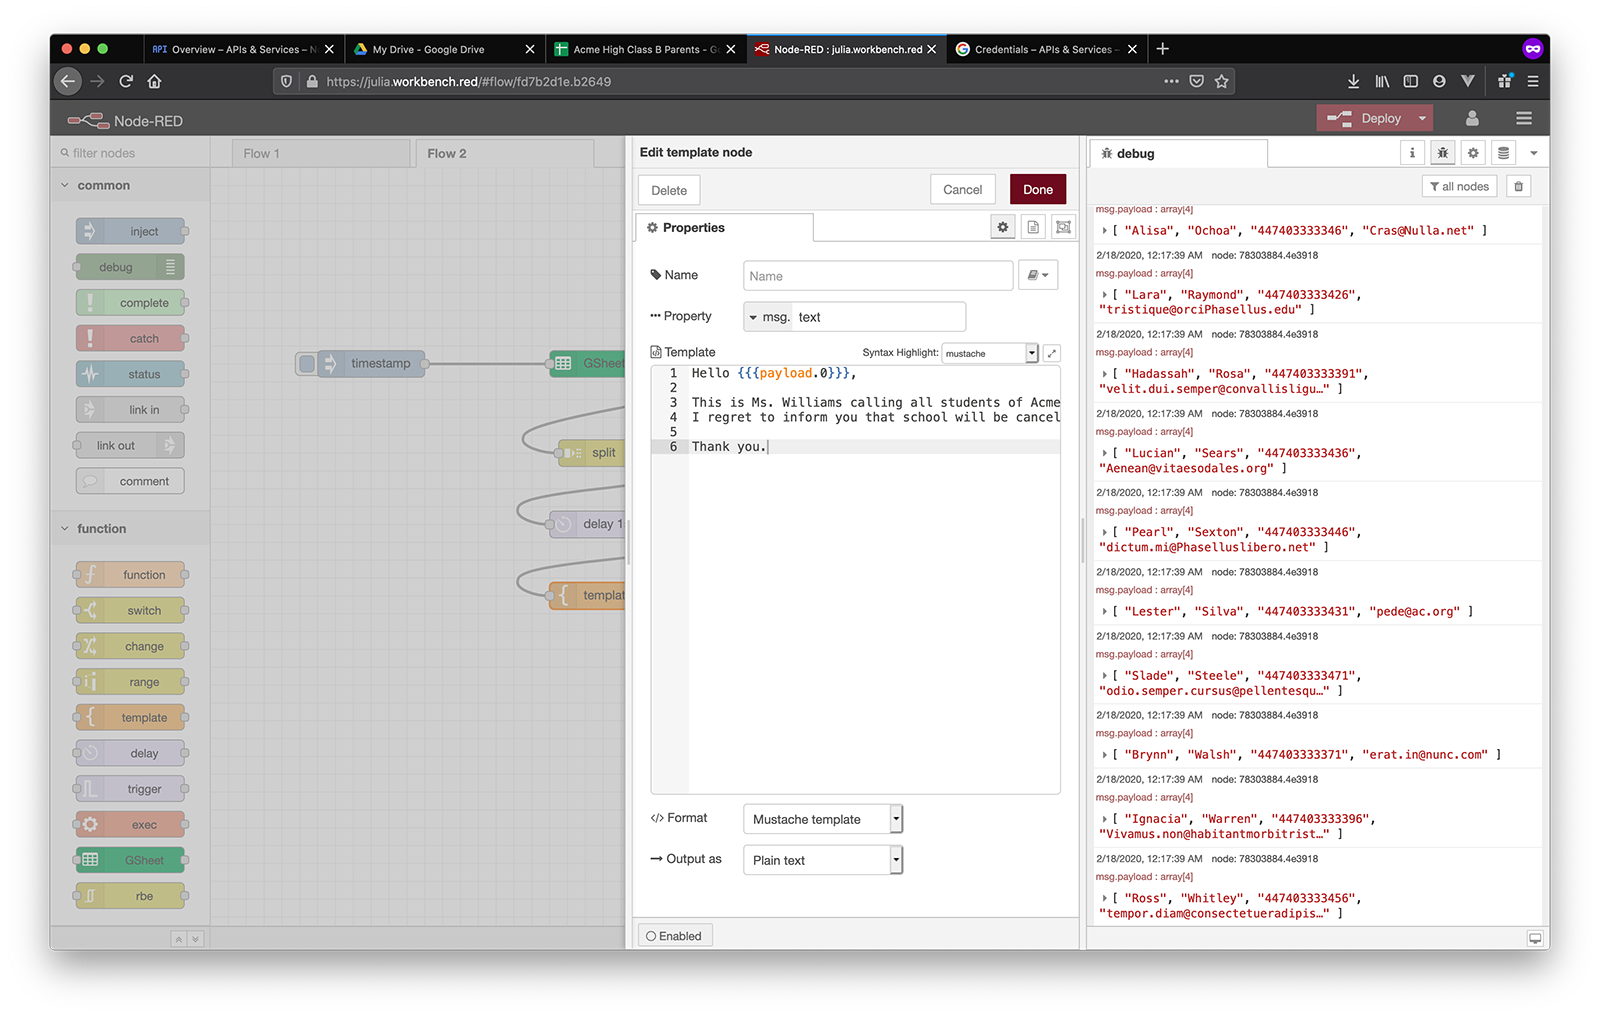Expand the Lester Silva array message
Image resolution: width=1600 pixels, height=1016 pixels.
point(1105,611)
